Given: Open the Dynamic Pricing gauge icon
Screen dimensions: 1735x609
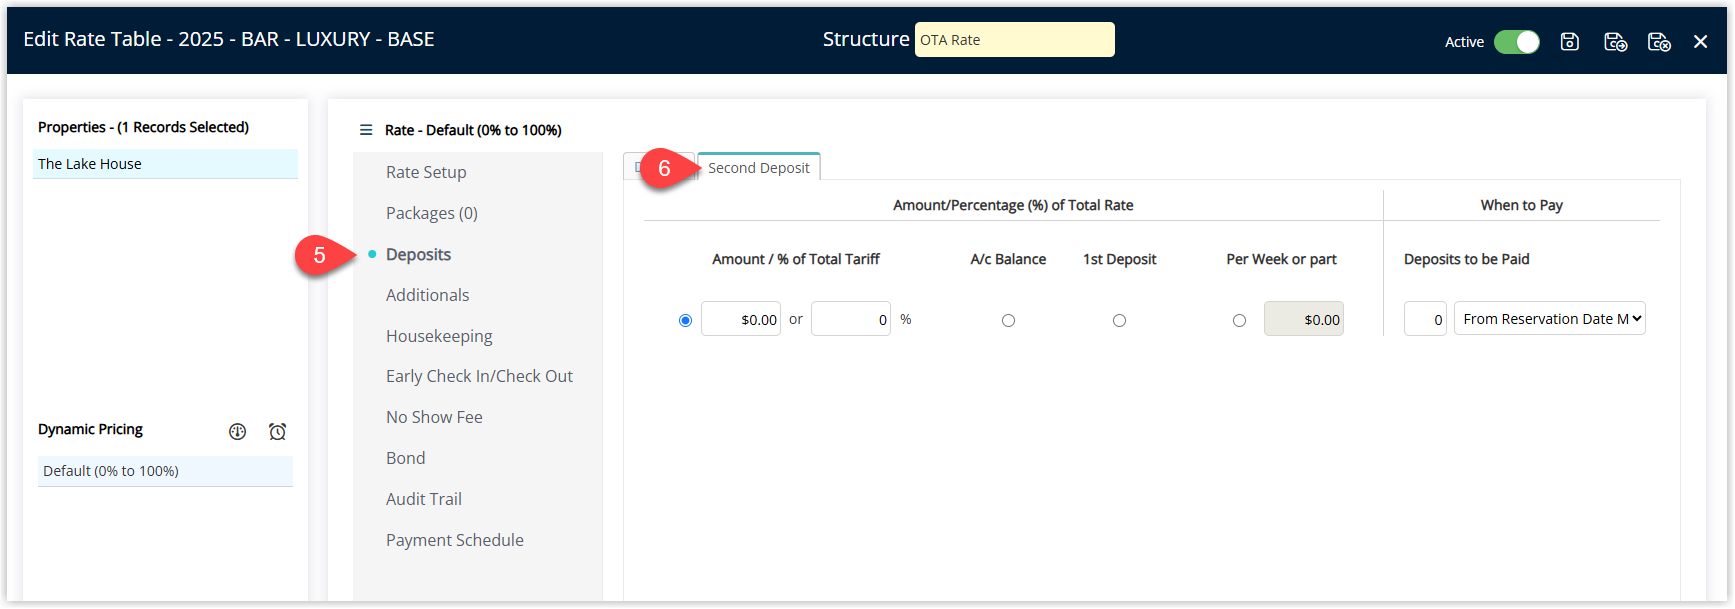Looking at the screenshot, I should tap(237, 431).
